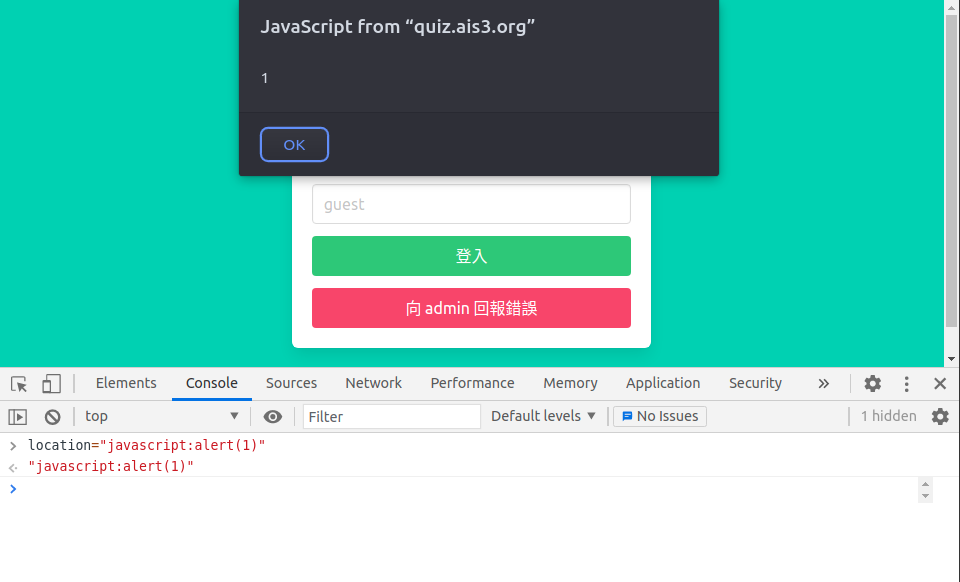Image resolution: width=960 pixels, height=582 pixels.
Task: Close the DevTools panel
Action: 940,384
